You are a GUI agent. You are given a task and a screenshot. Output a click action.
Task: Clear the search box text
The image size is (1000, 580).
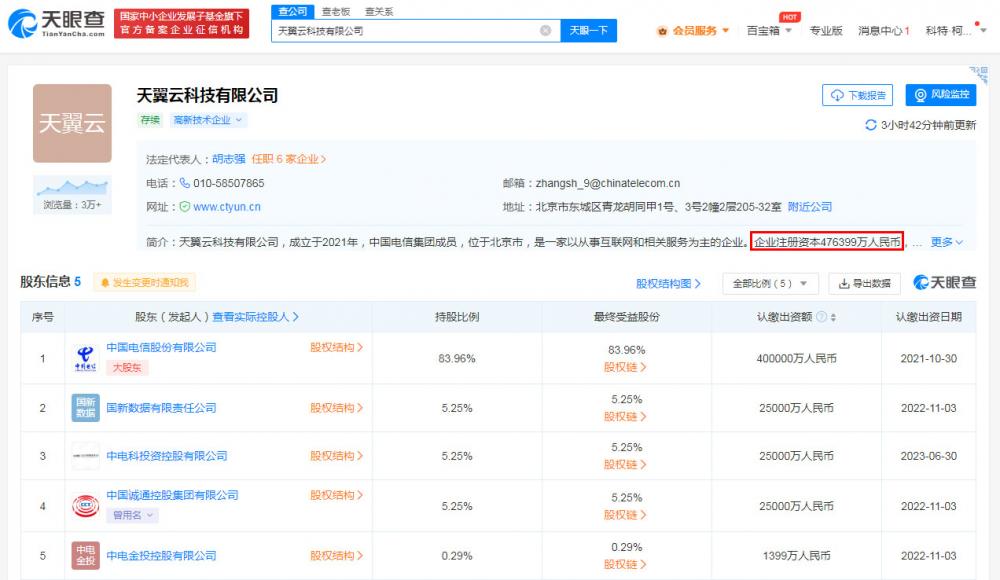tap(545, 31)
